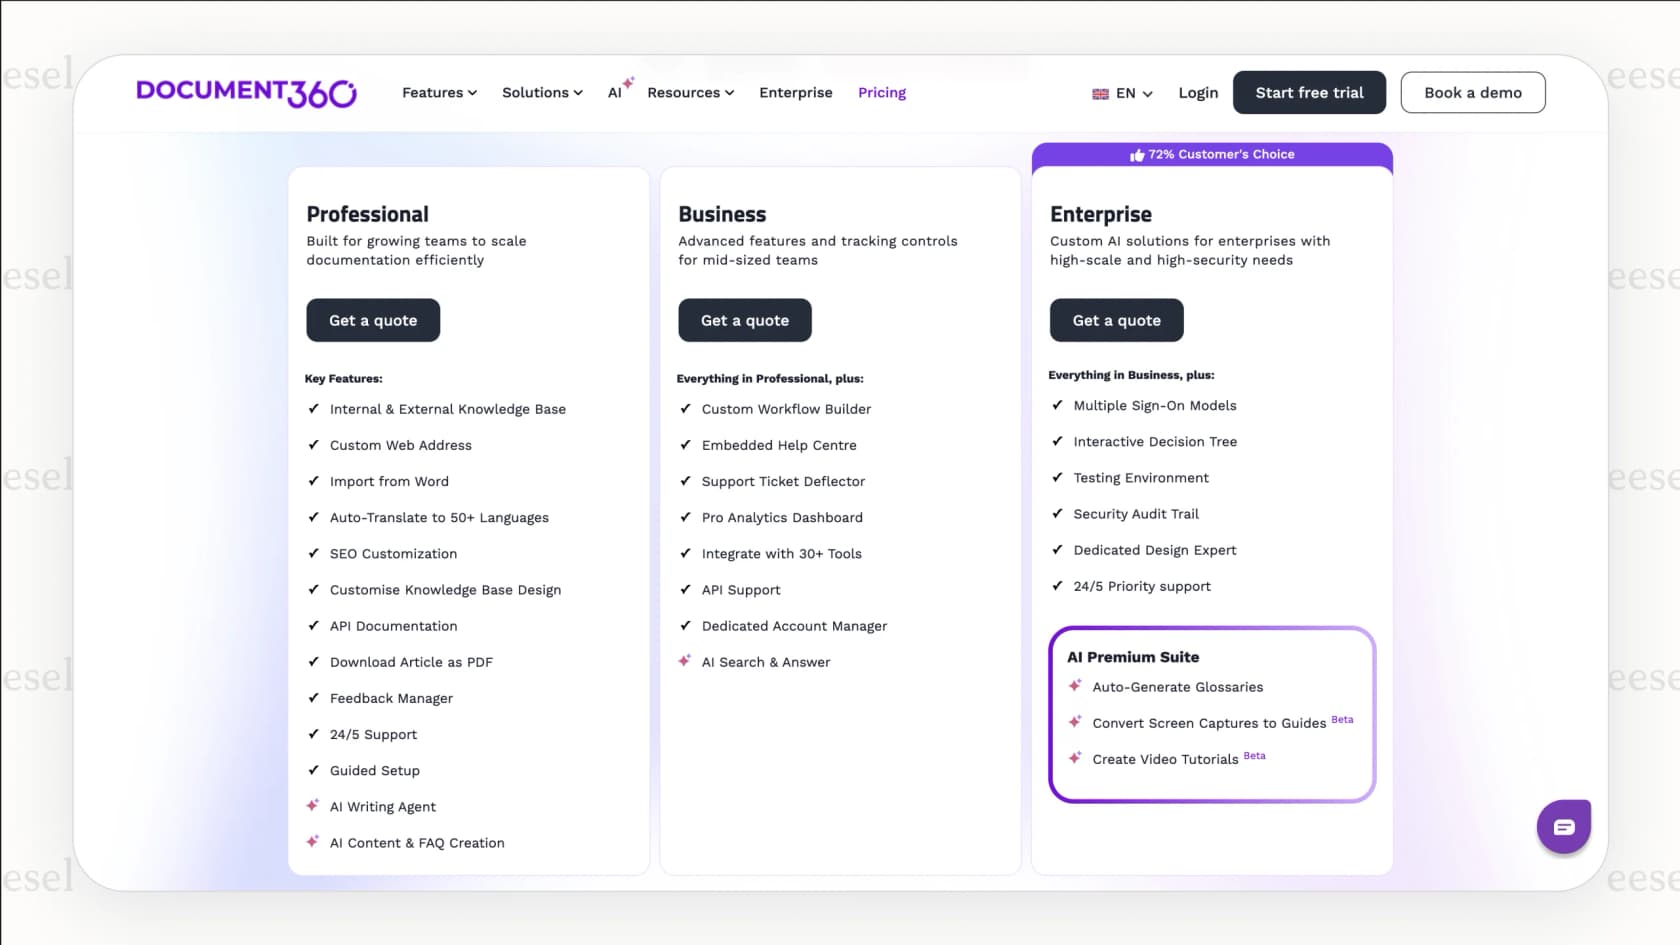
Task: Open the EN language selector
Action: coord(1122,93)
